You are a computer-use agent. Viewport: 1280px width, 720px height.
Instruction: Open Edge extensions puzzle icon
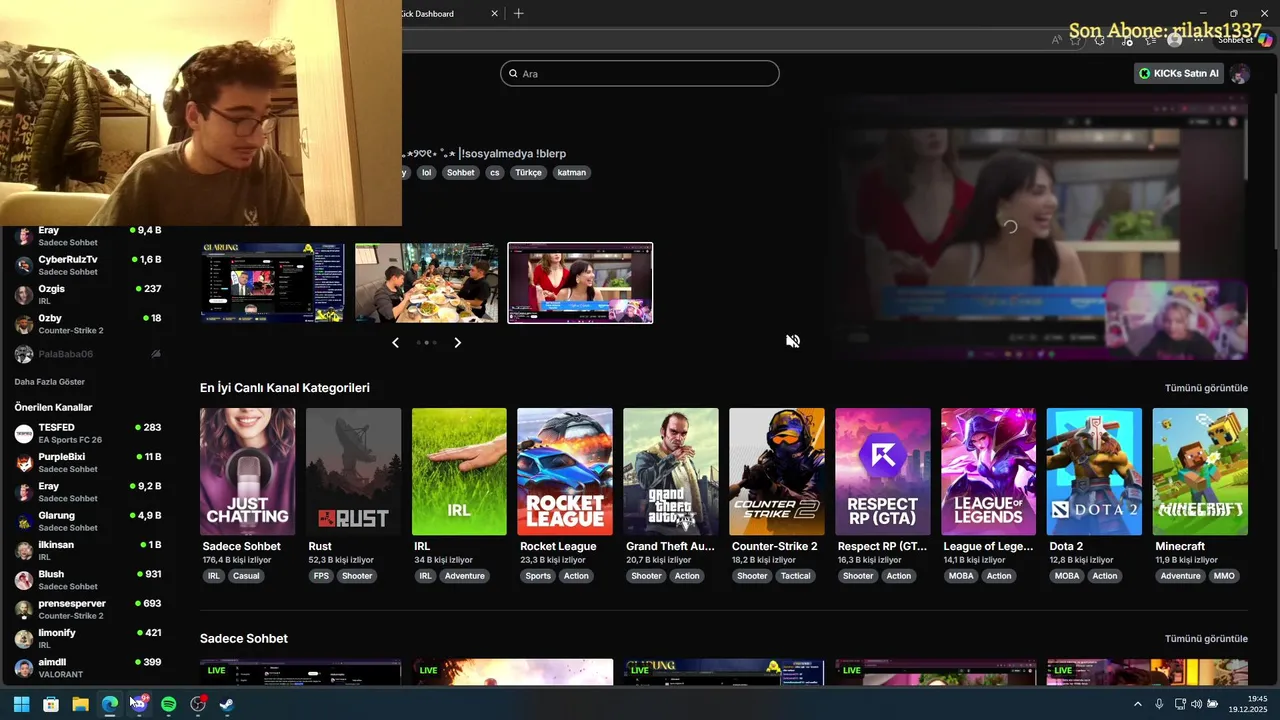pos(1100,40)
